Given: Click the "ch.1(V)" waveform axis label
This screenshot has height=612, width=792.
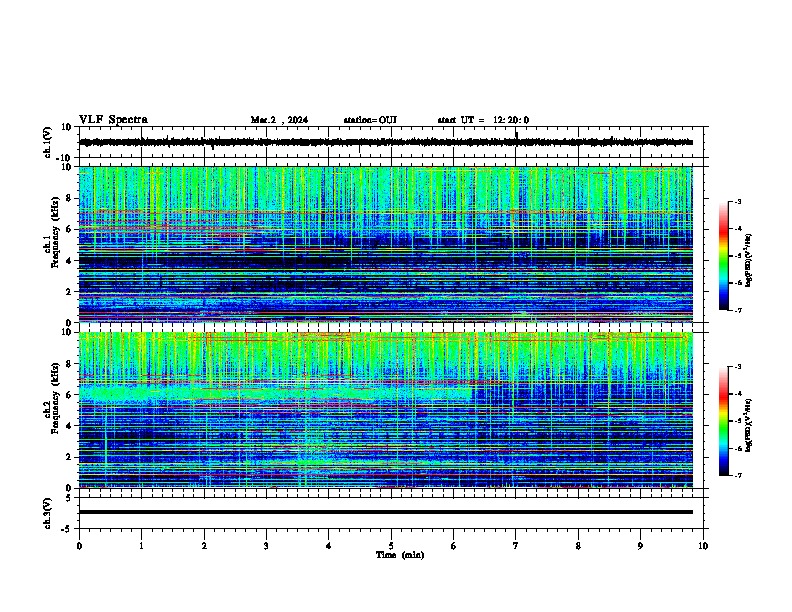Looking at the screenshot, I should pos(48,142).
